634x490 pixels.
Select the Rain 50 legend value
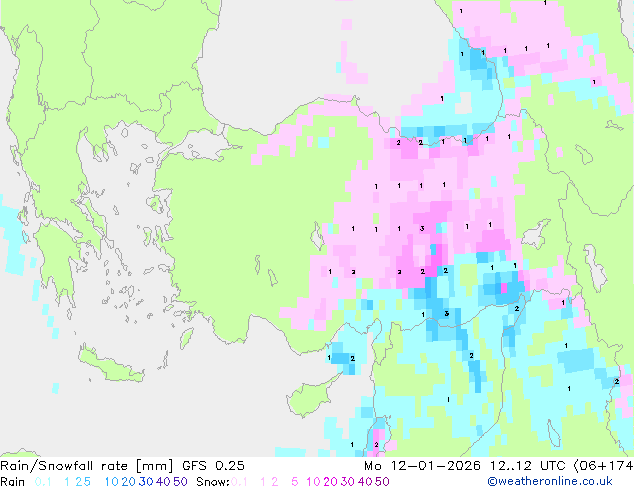pyautogui.click(x=180, y=482)
